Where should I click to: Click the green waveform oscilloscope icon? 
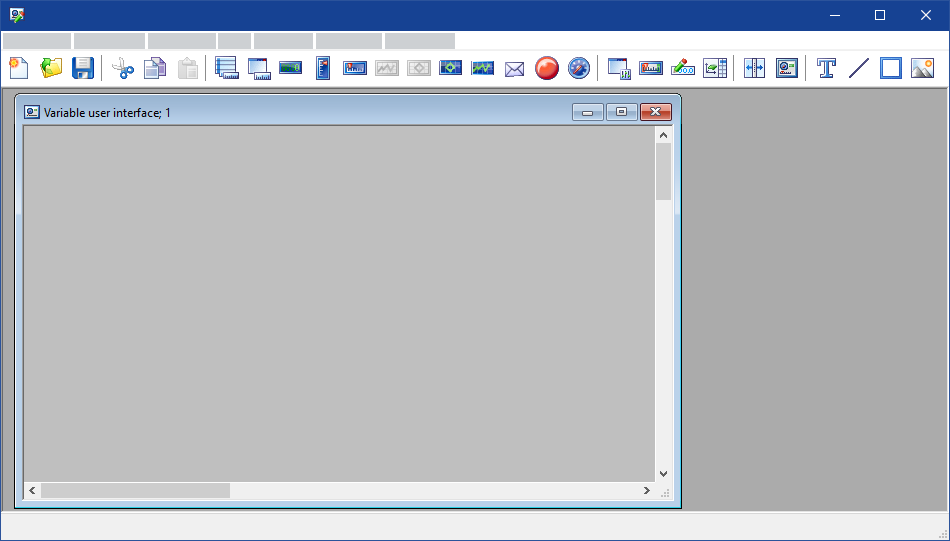click(483, 68)
